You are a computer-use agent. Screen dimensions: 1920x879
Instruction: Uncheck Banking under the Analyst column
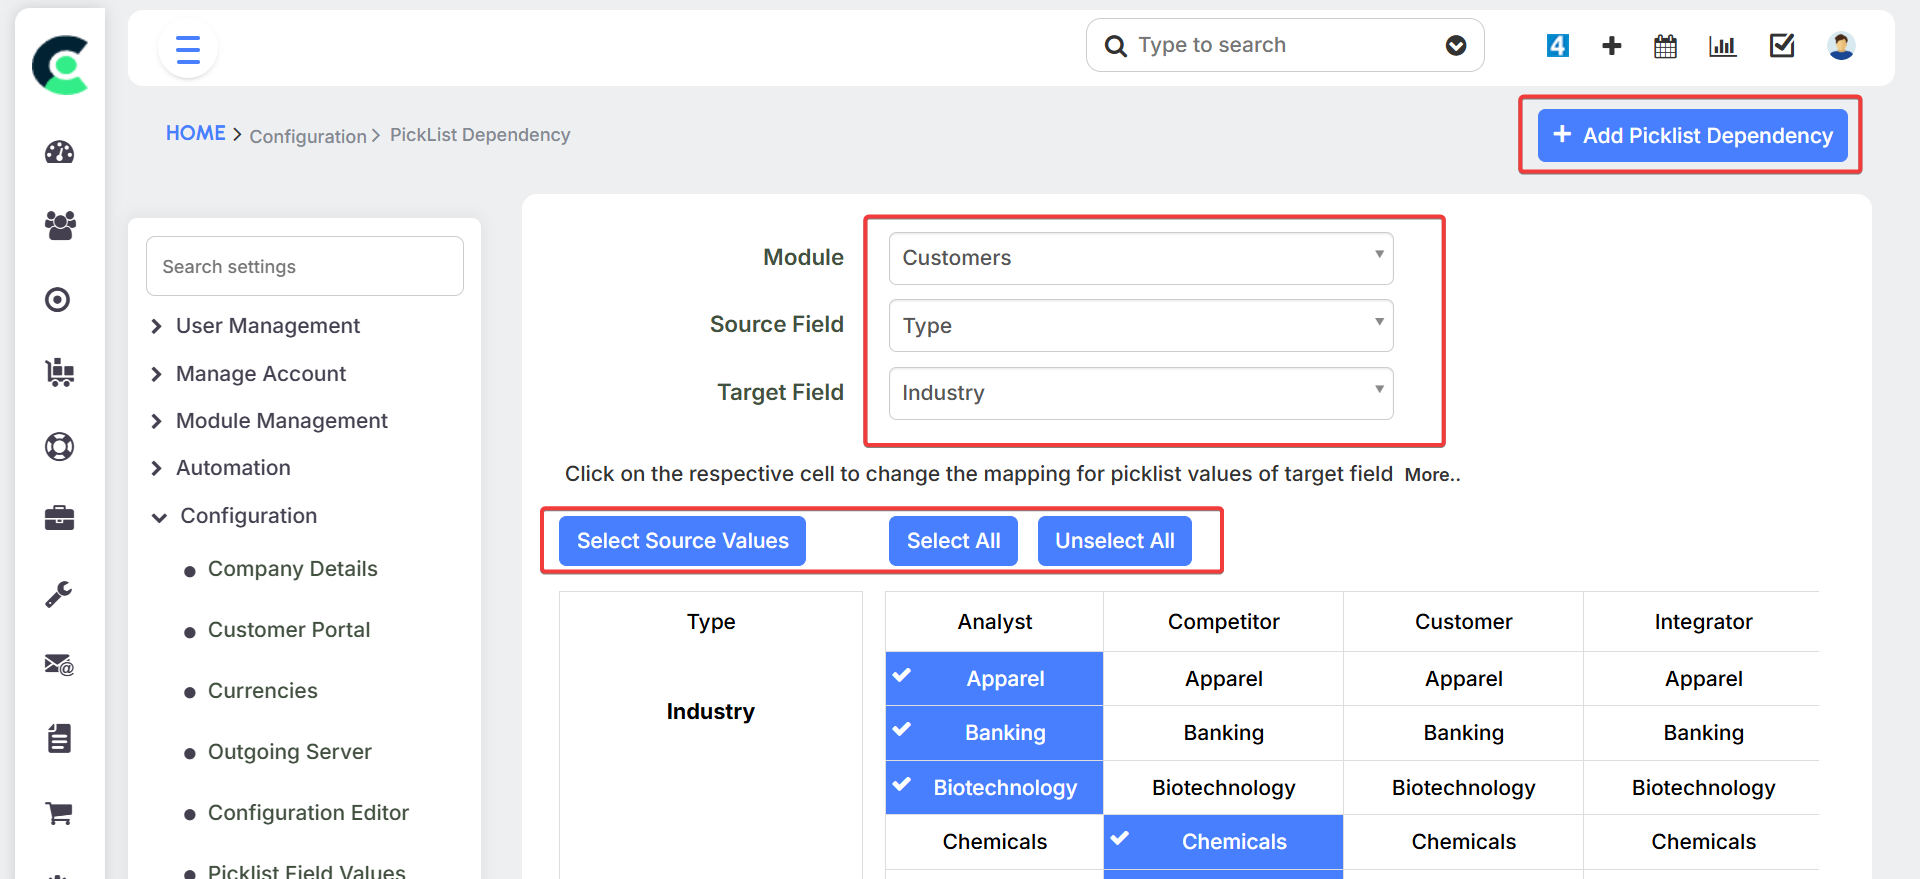pyautogui.click(x=994, y=733)
